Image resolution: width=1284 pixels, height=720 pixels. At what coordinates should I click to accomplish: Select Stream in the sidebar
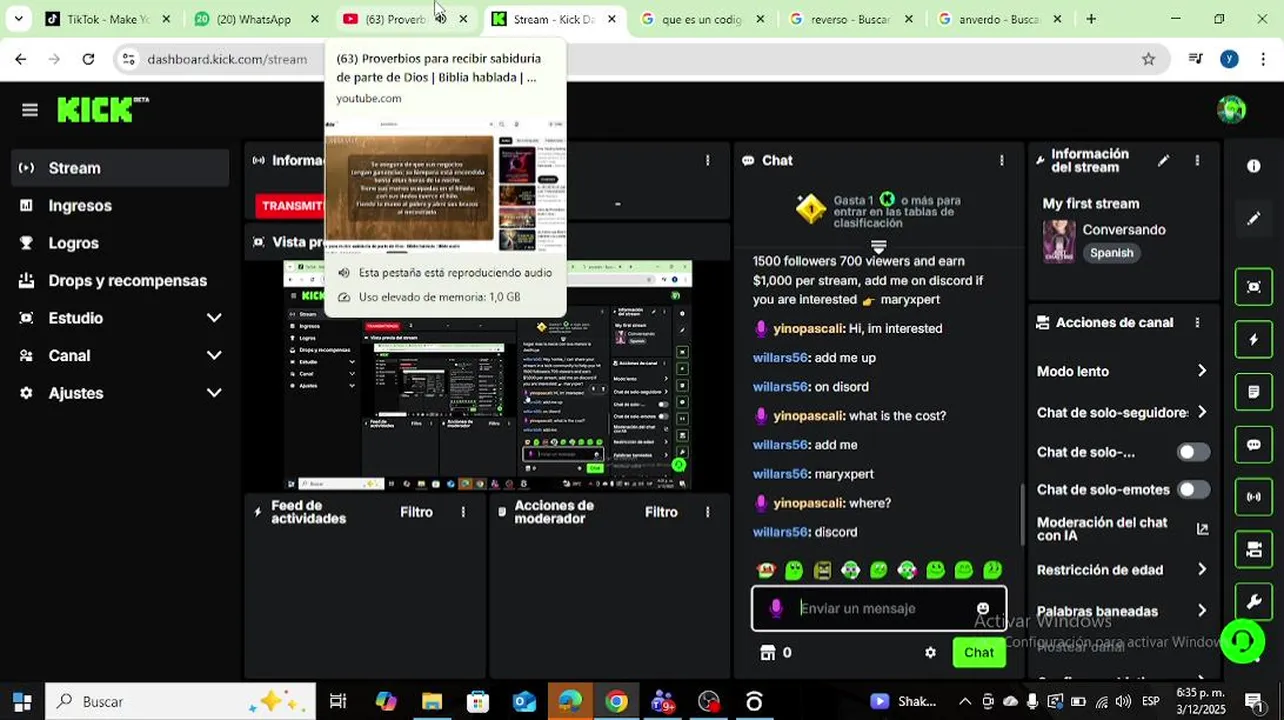120,168
